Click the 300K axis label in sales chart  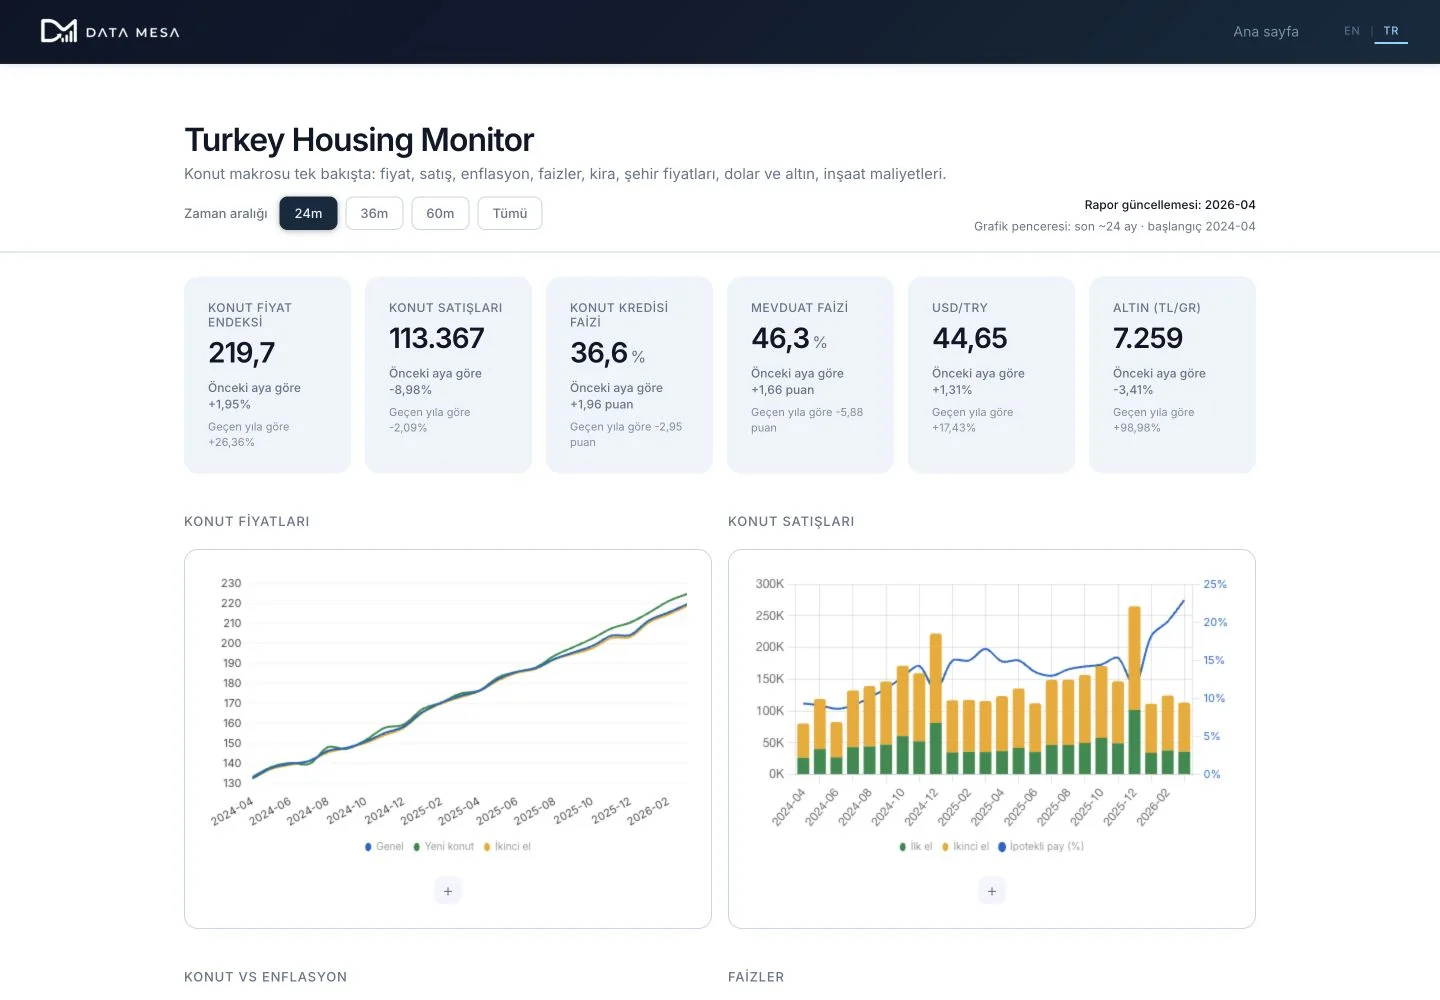click(770, 583)
